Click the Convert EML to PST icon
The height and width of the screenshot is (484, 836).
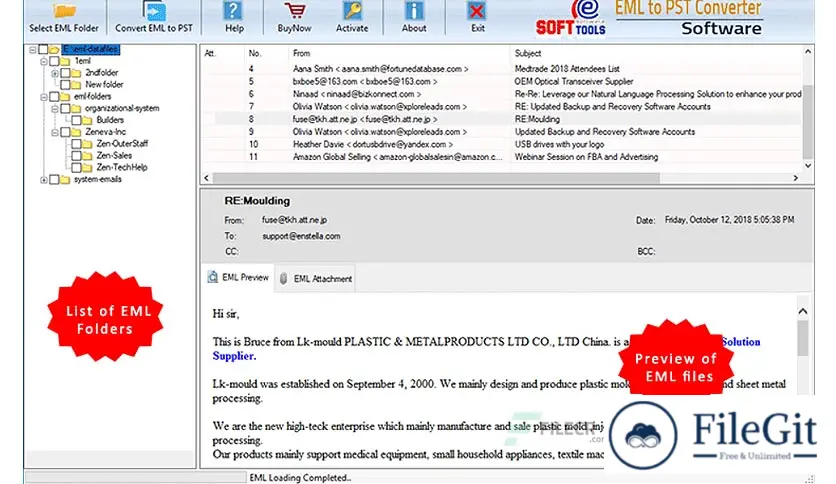click(154, 10)
